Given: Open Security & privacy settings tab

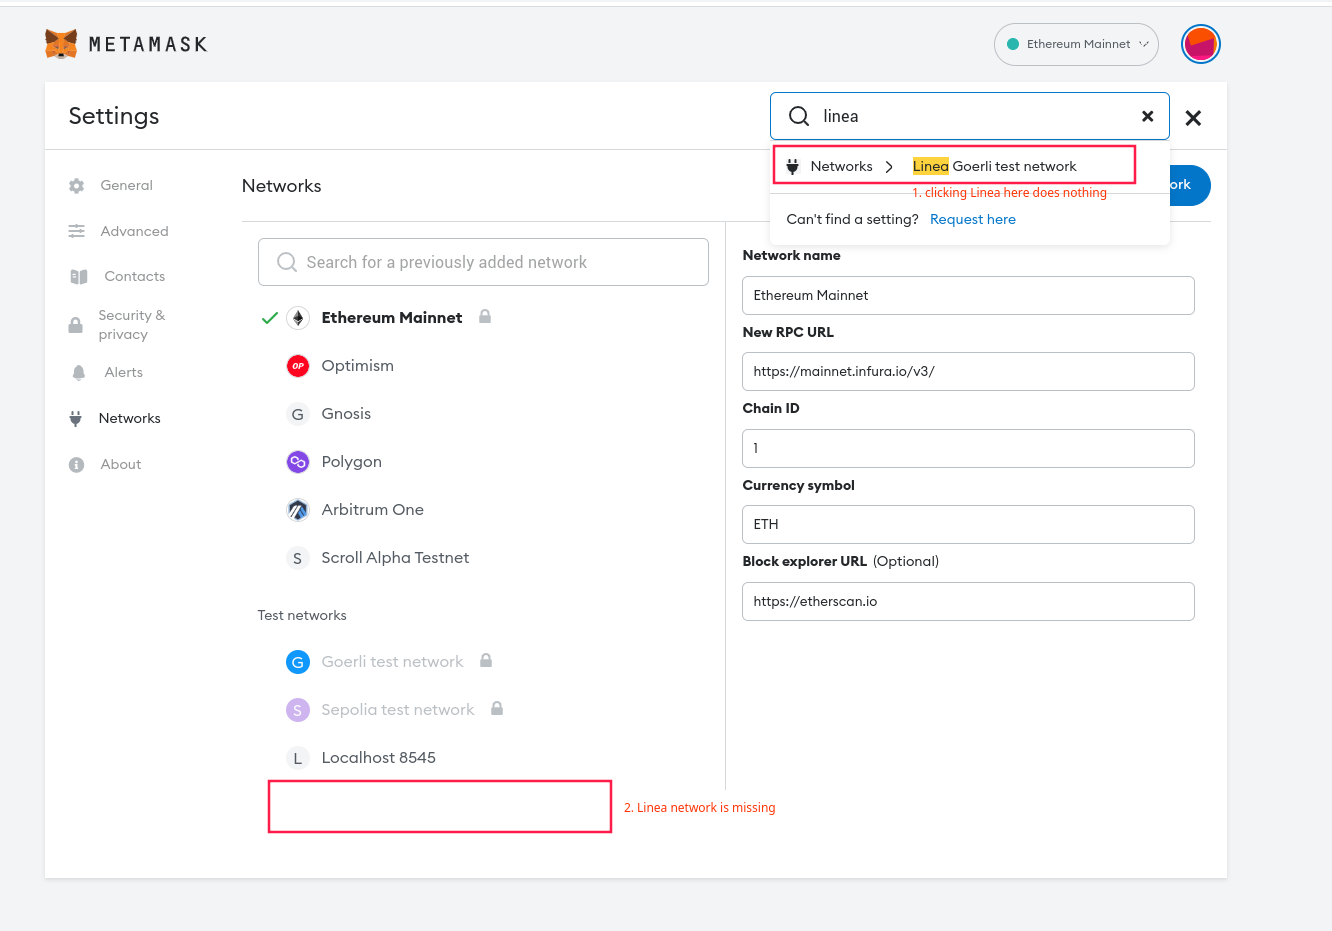Looking at the screenshot, I should [x=132, y=325].
